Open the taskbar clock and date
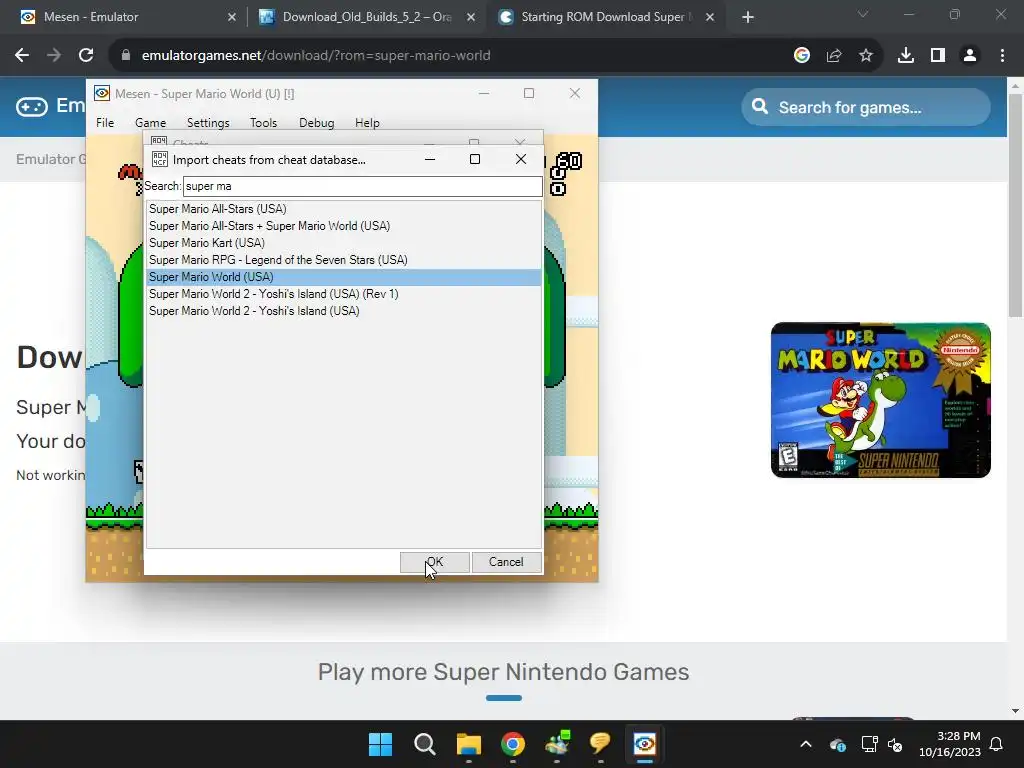Image resolution: width=1024 pixels, height=768 pixels. [x=950, y=744]
